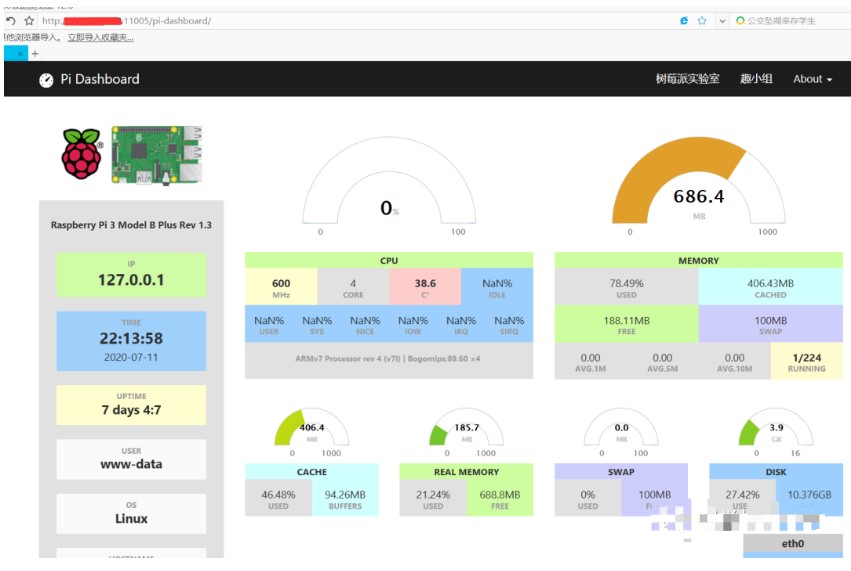The height and width of the screenshot is (571, 851).
Task: Click the 0.00 AVG.5M load cell
Action: coord(662,361)
